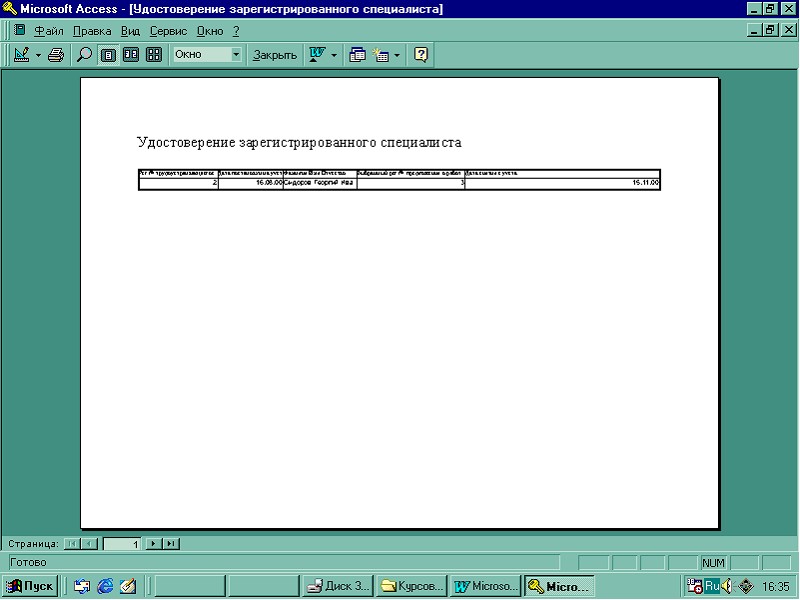The image size is (800, 600).
Task: Select Multiple Pages preview mode
Action: click(x=154, y=55)
